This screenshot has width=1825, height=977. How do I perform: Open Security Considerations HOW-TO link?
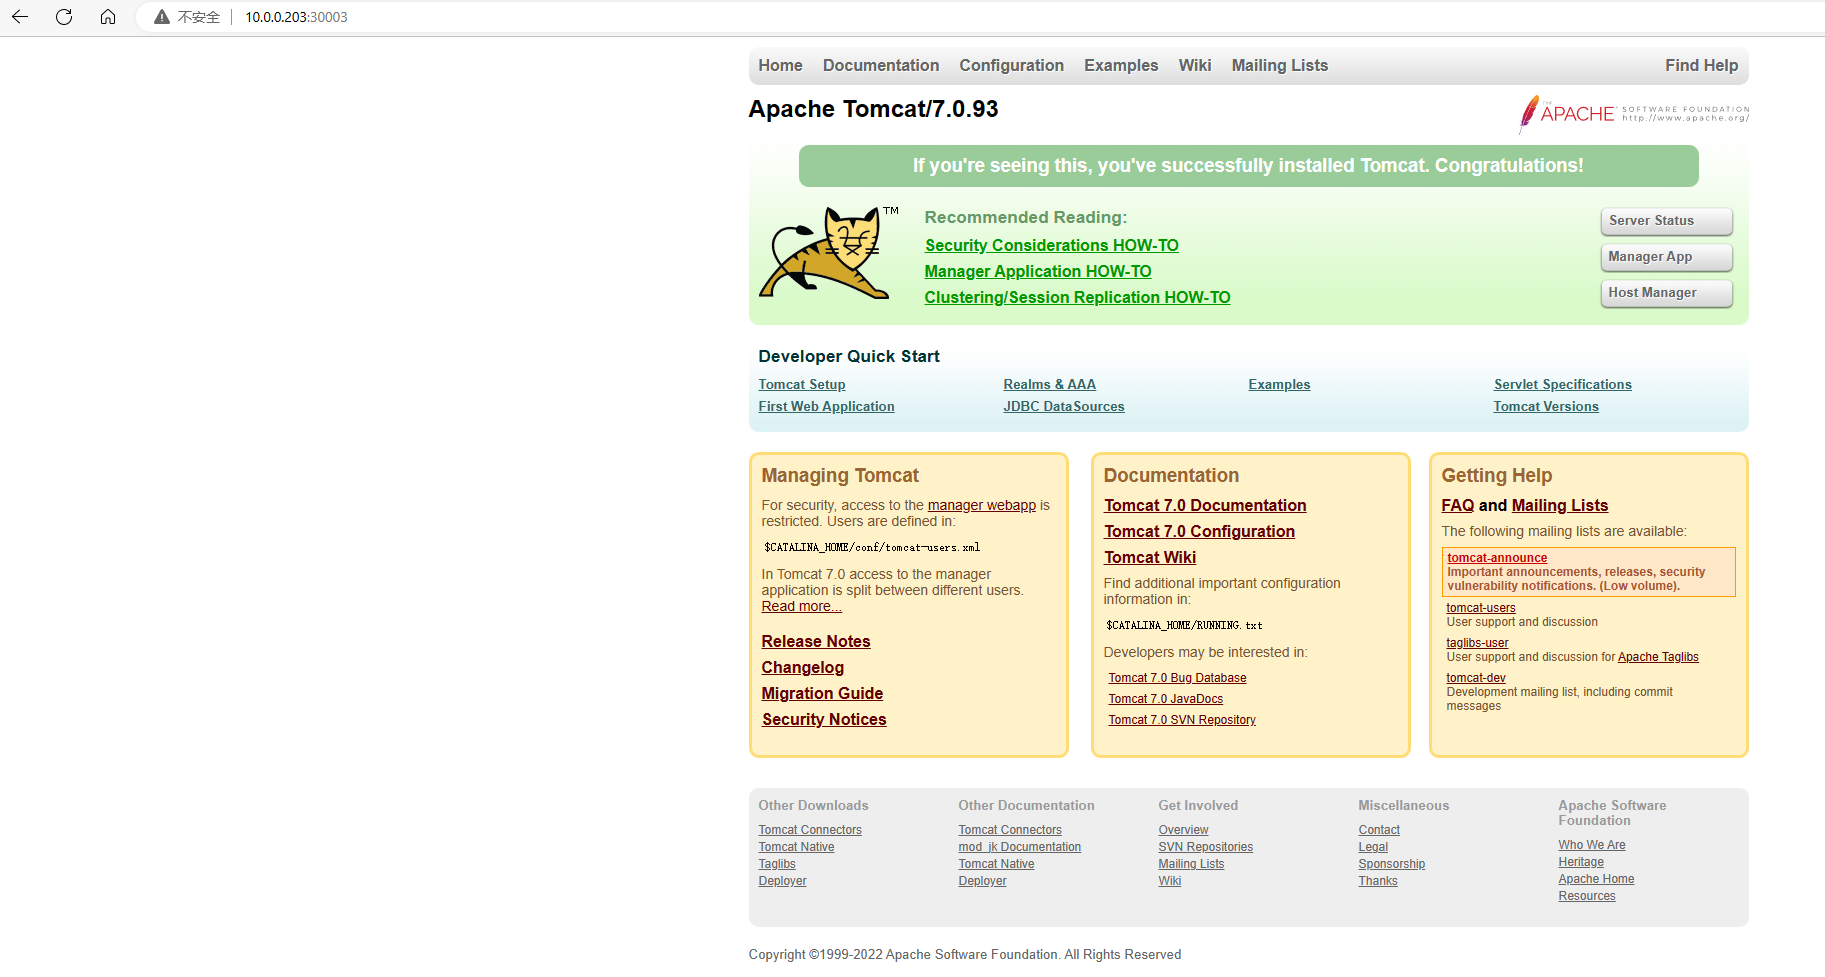[1052, 246]
